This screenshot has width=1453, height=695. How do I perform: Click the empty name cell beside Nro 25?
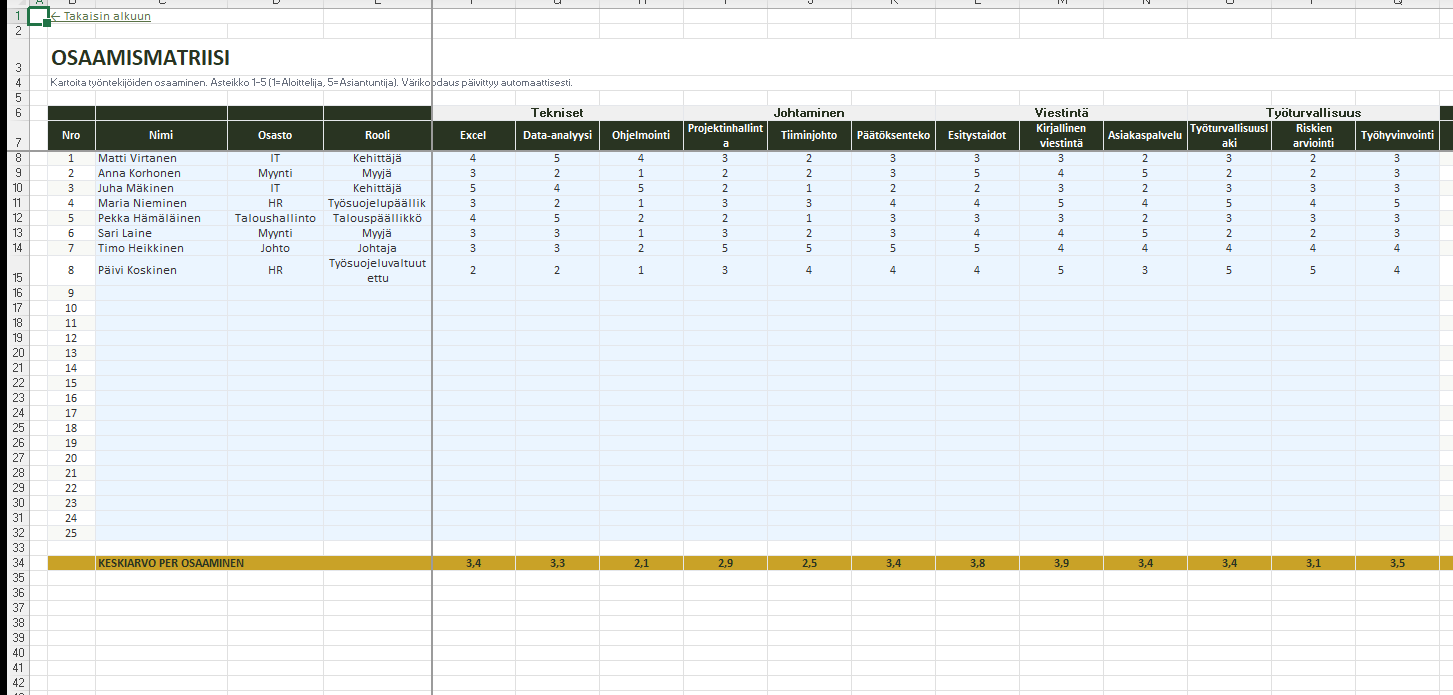161,533
